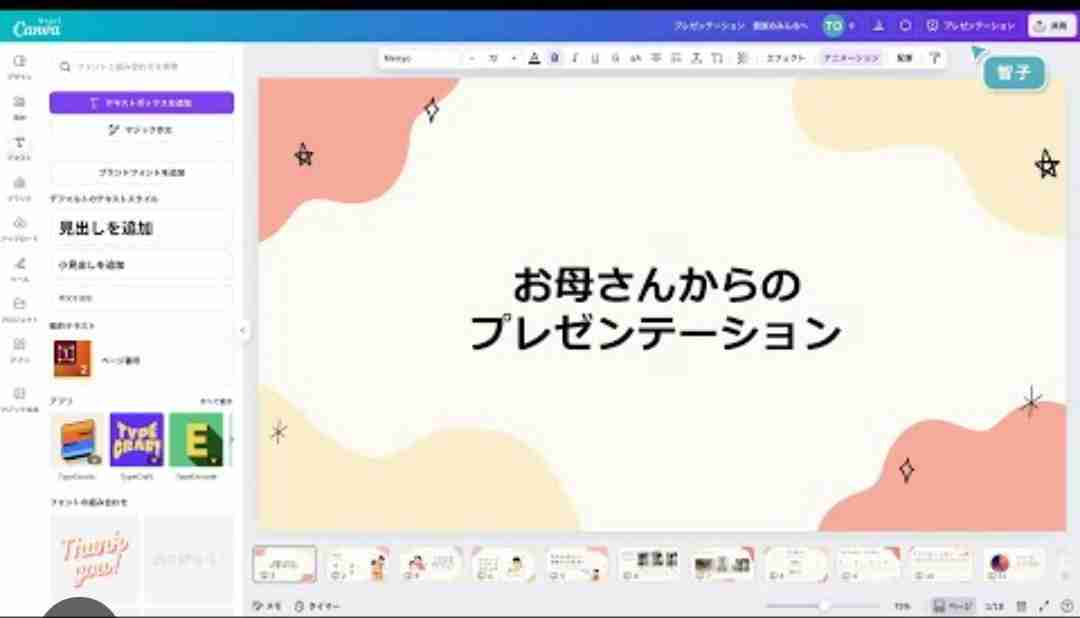Adjust the zoom slider

(823, 606)
